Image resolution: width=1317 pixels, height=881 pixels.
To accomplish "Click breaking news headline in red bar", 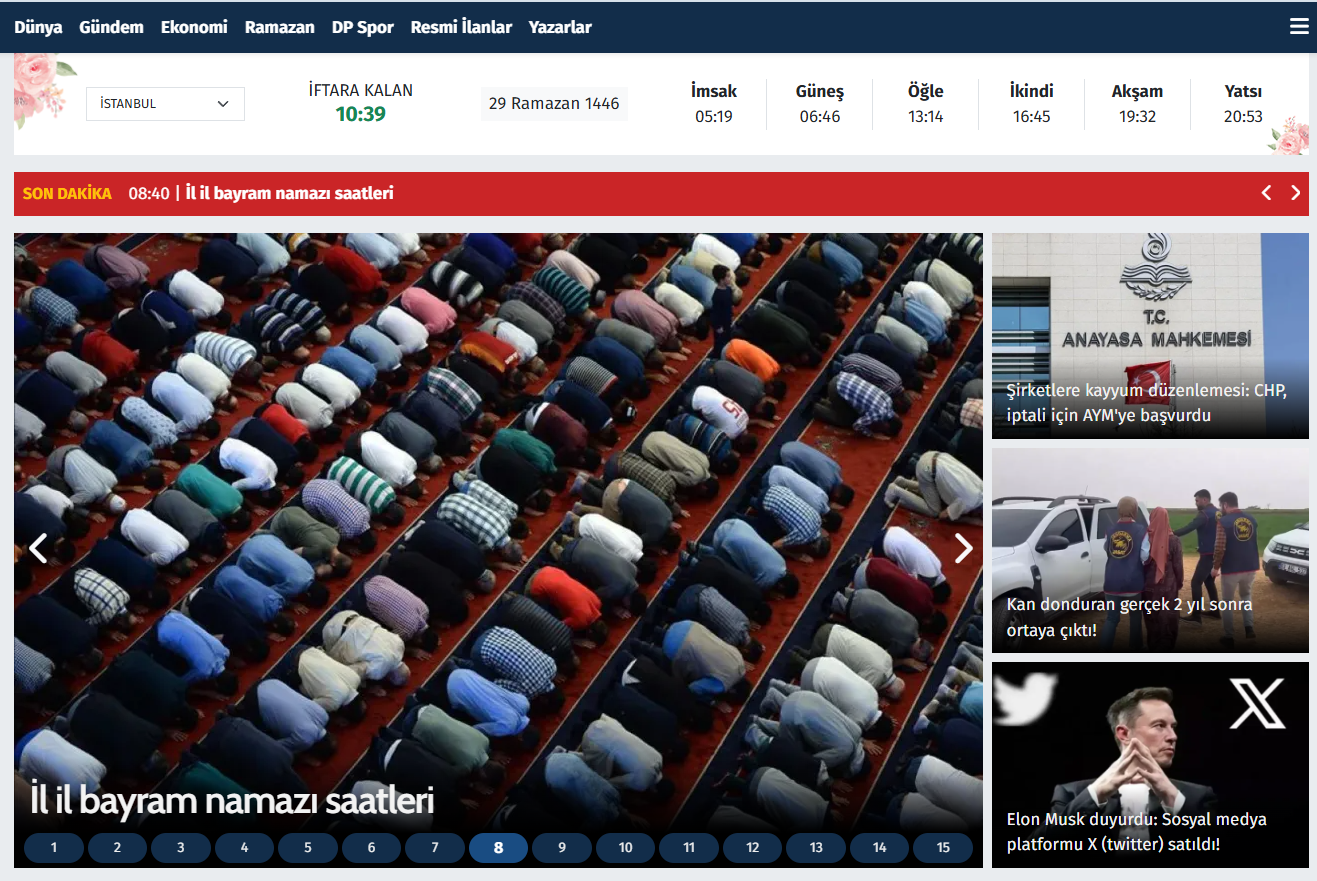I will tap(289, 193).
